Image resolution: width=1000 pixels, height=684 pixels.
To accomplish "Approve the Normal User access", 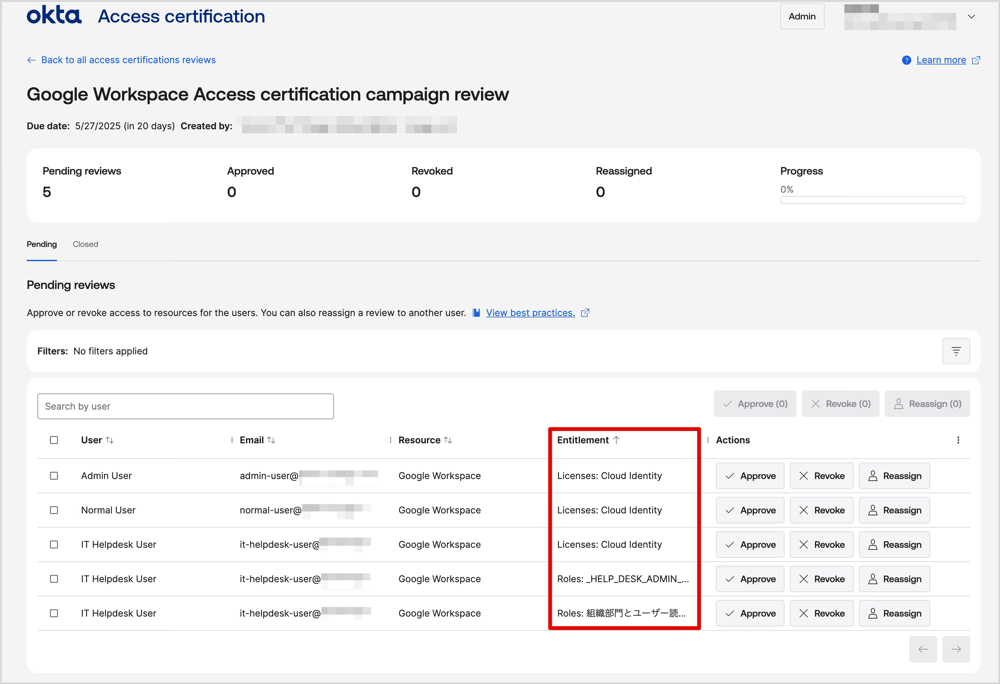I will click(x=750, y=510).
